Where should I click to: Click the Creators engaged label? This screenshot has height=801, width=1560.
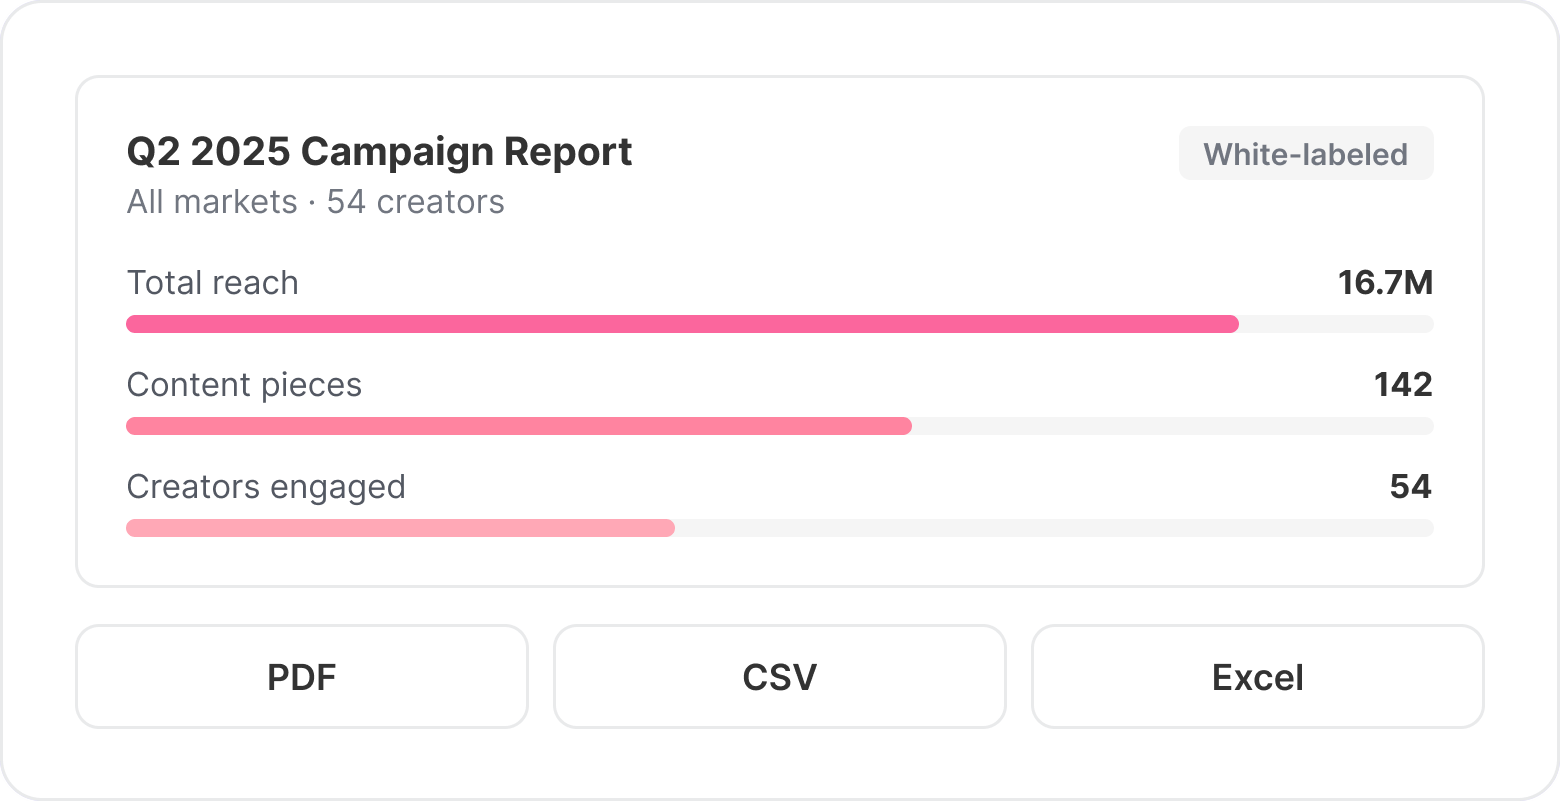(266, 487)
